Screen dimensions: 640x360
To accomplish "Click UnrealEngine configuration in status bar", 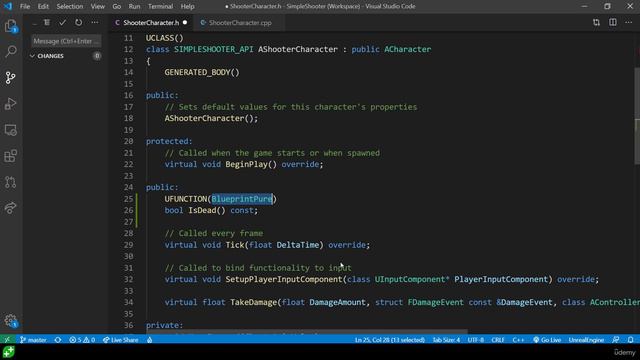I will point(586,340).
